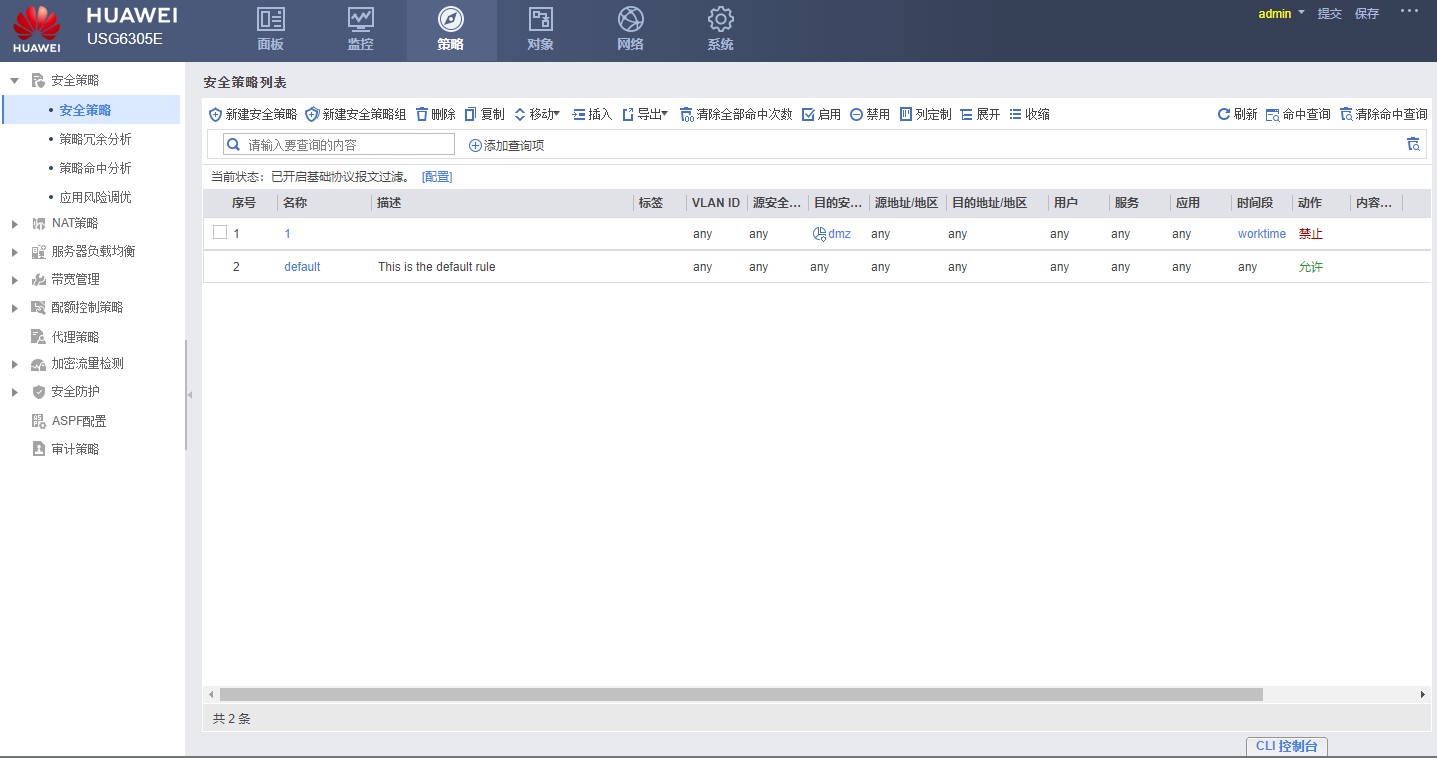
Task: Click the 添加查询项 plus icon
Action: [x=475, y=146]
